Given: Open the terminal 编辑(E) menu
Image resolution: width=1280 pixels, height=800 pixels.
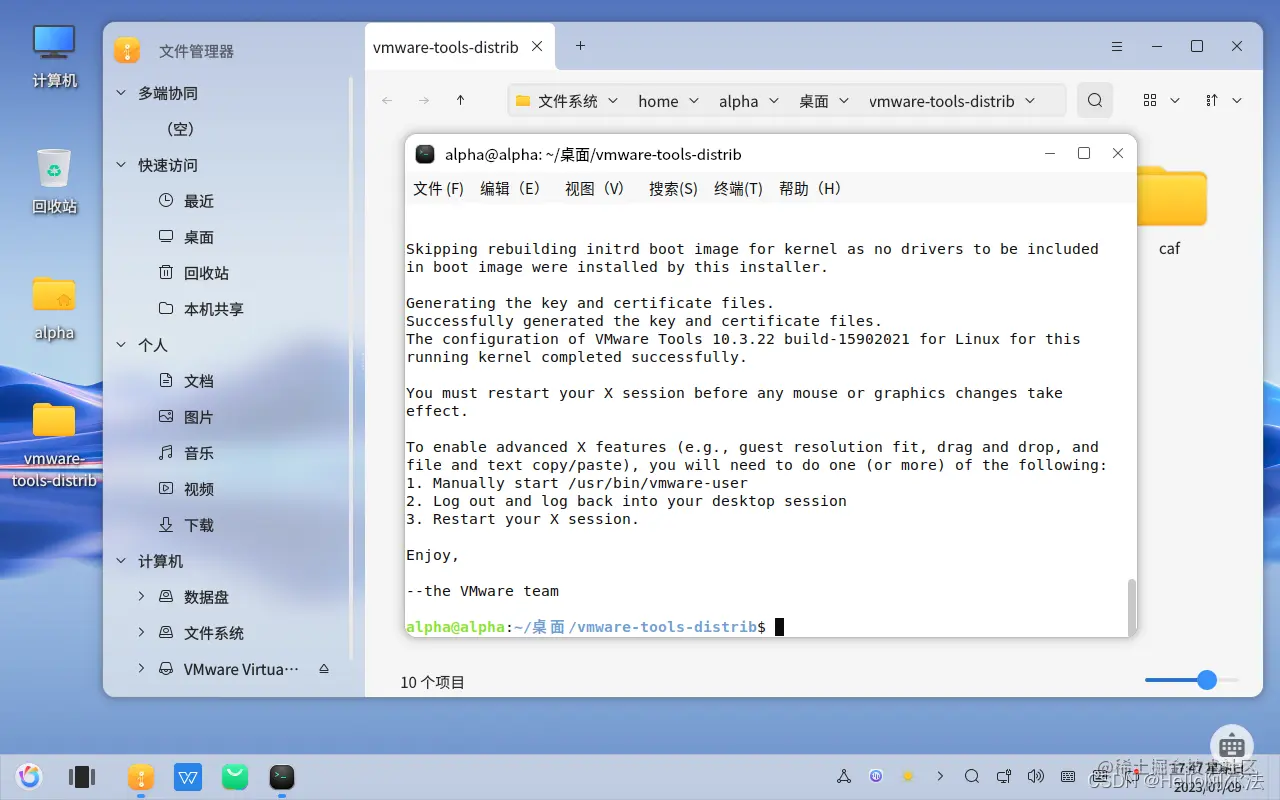Looking at the screenshot, I should pos(510,188).
